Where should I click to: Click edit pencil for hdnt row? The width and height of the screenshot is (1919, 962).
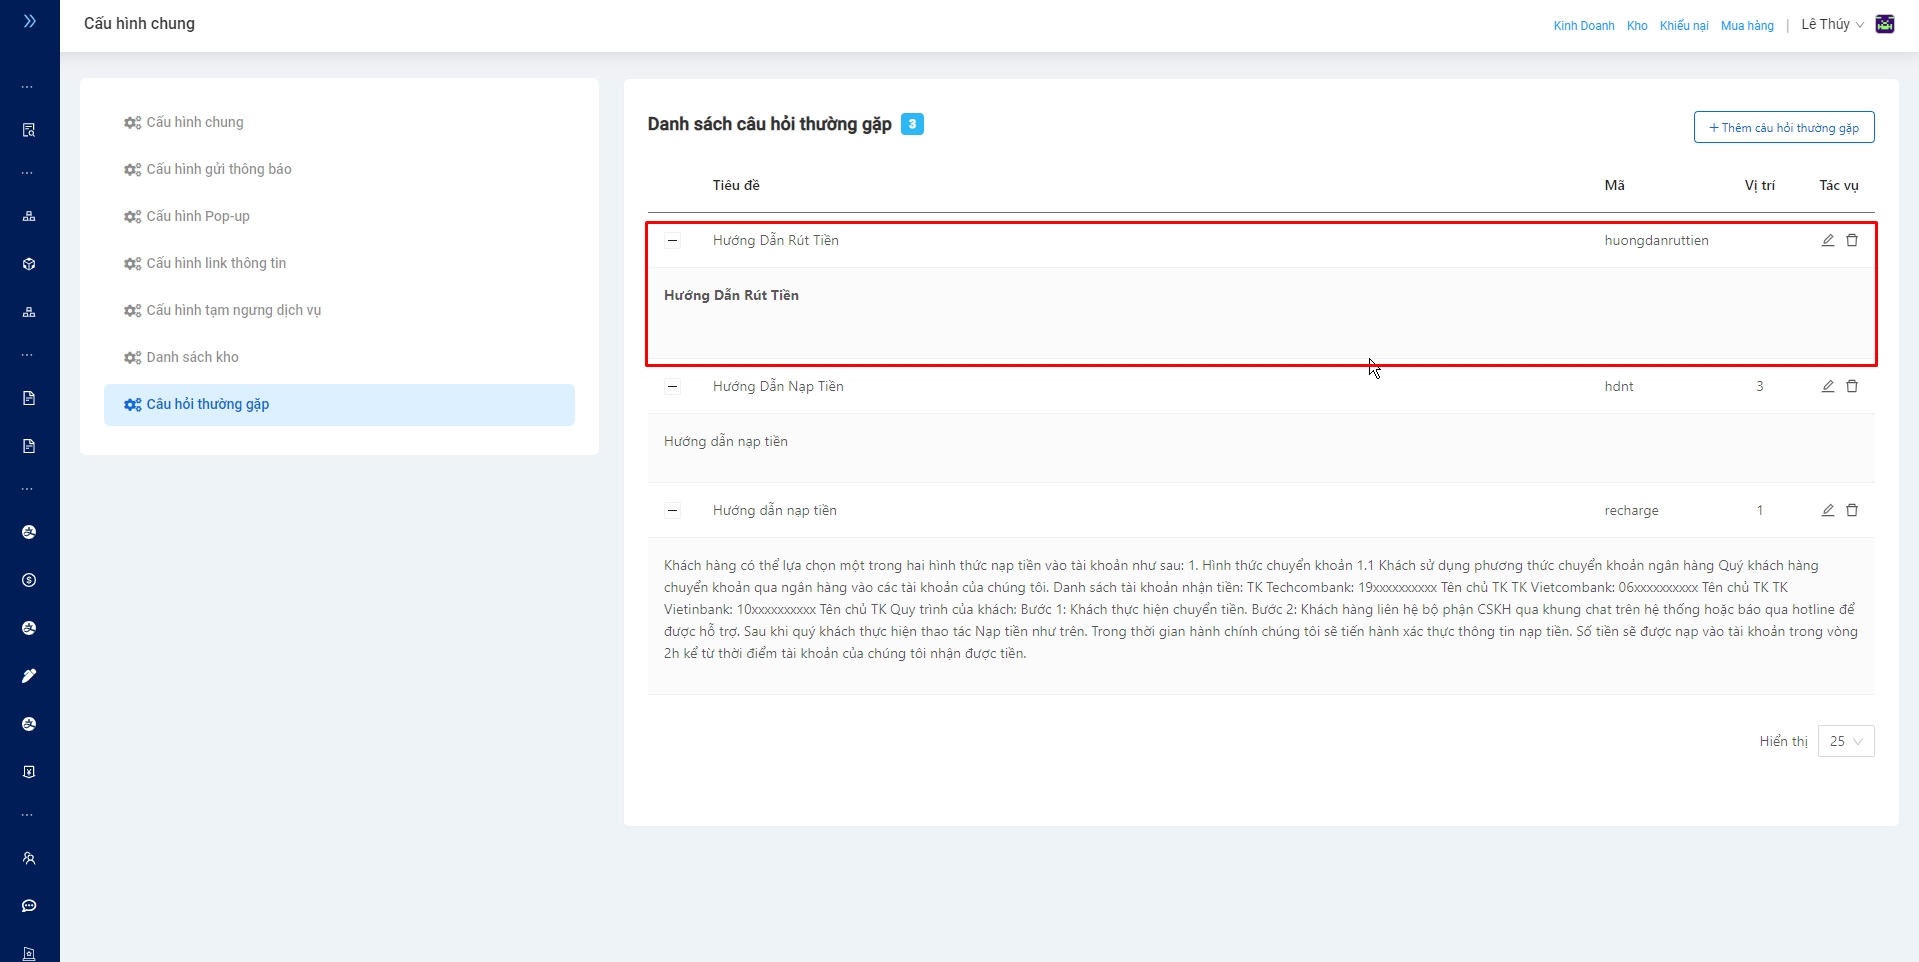click(x=1827, y=386)
